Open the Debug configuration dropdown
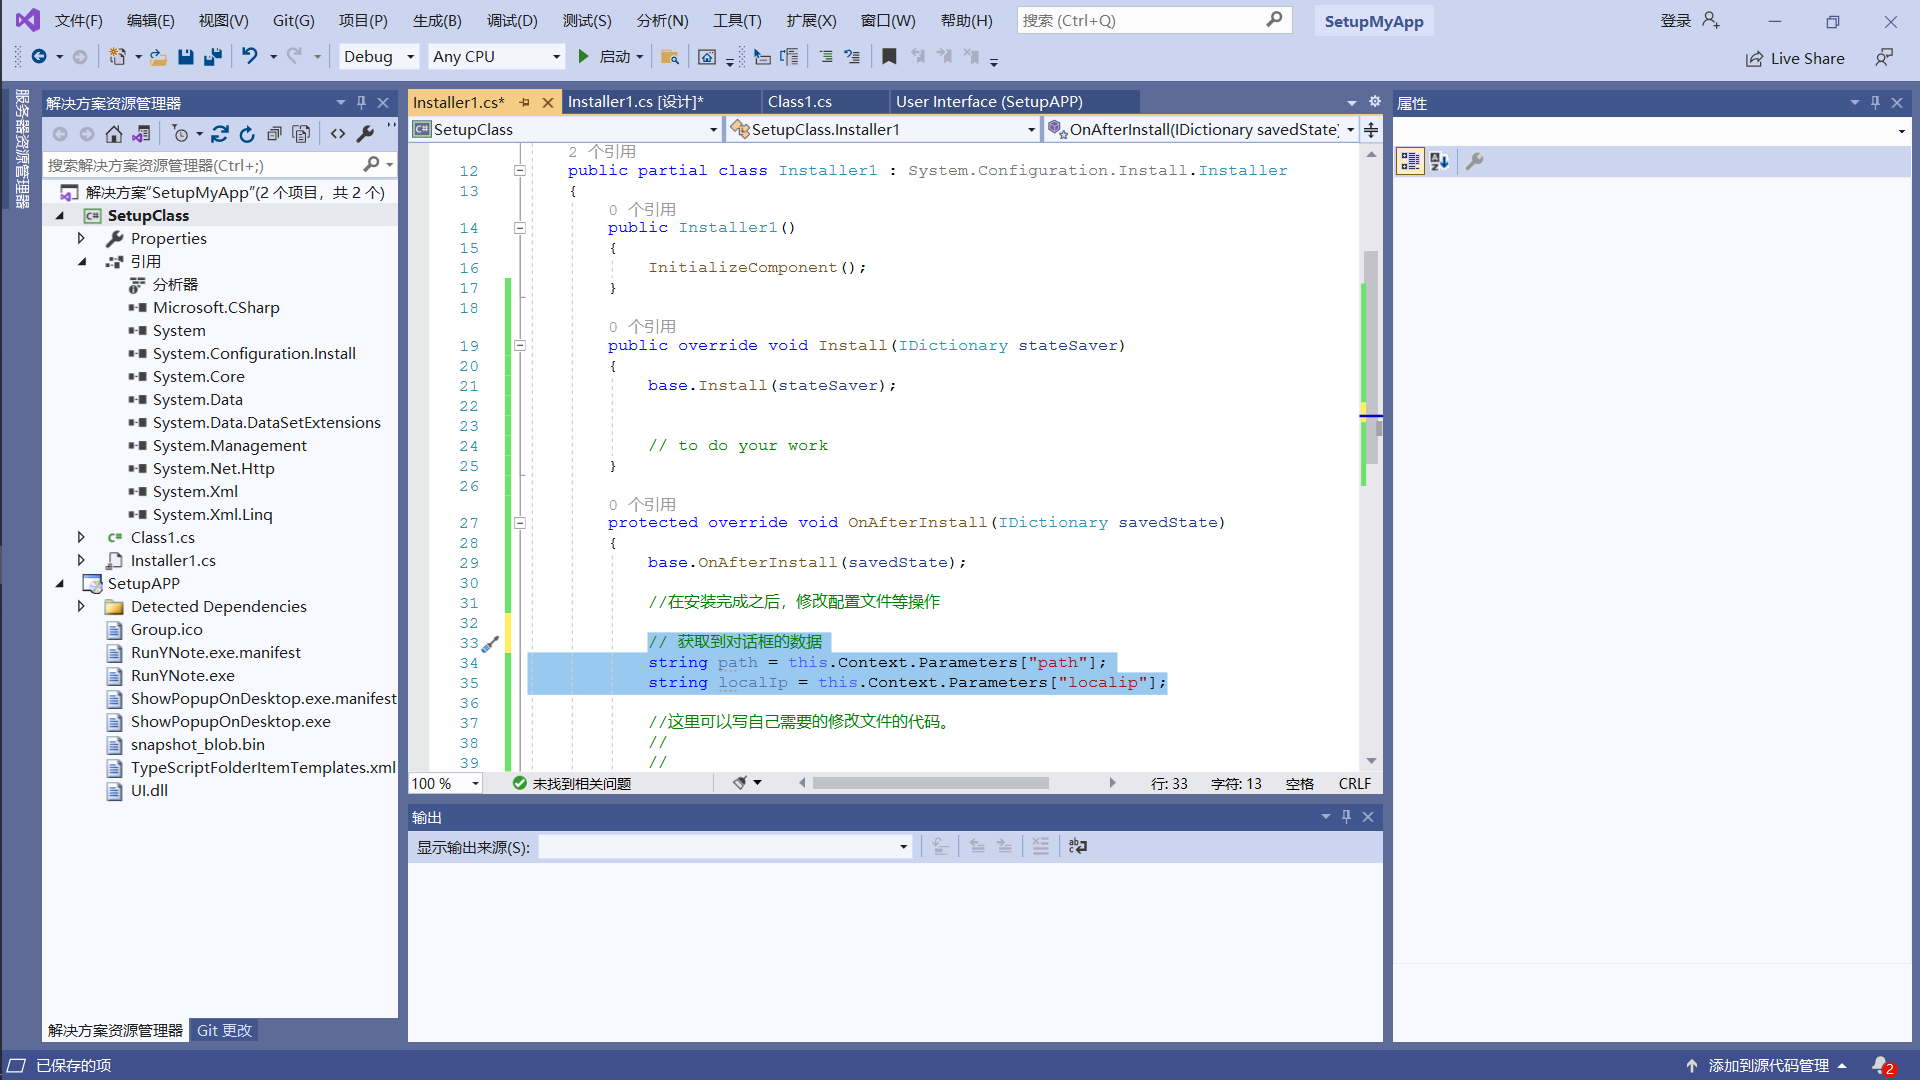1920x1080 pixels. click(410, 57)
